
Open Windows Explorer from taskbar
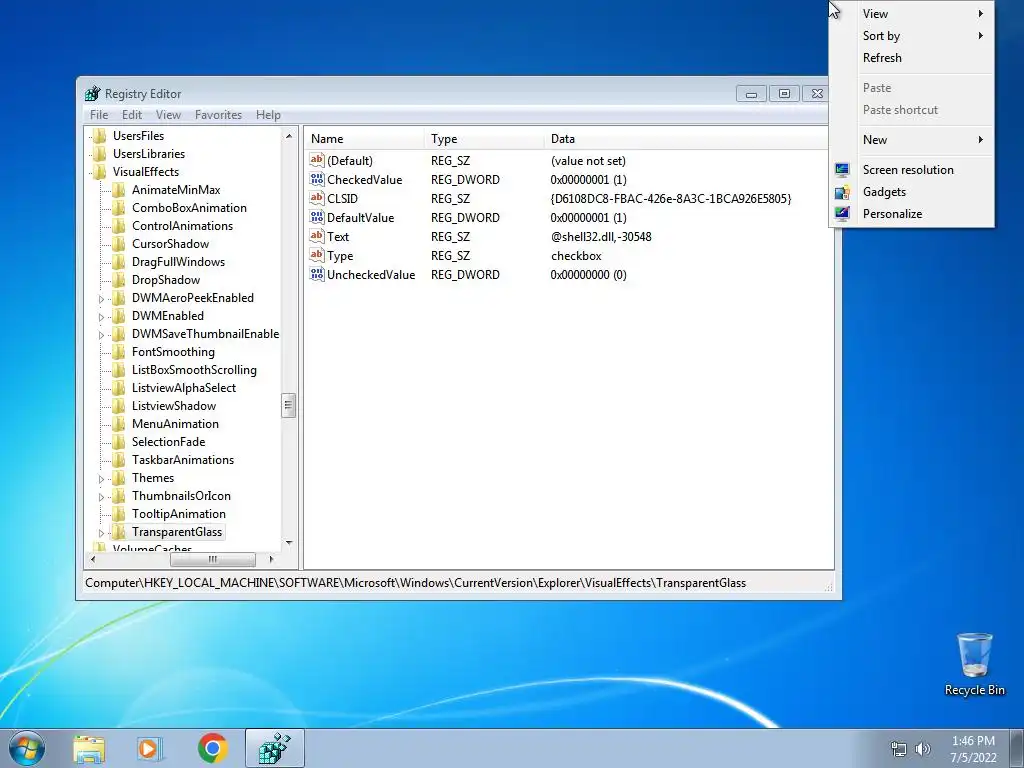[x=89, y=749]
